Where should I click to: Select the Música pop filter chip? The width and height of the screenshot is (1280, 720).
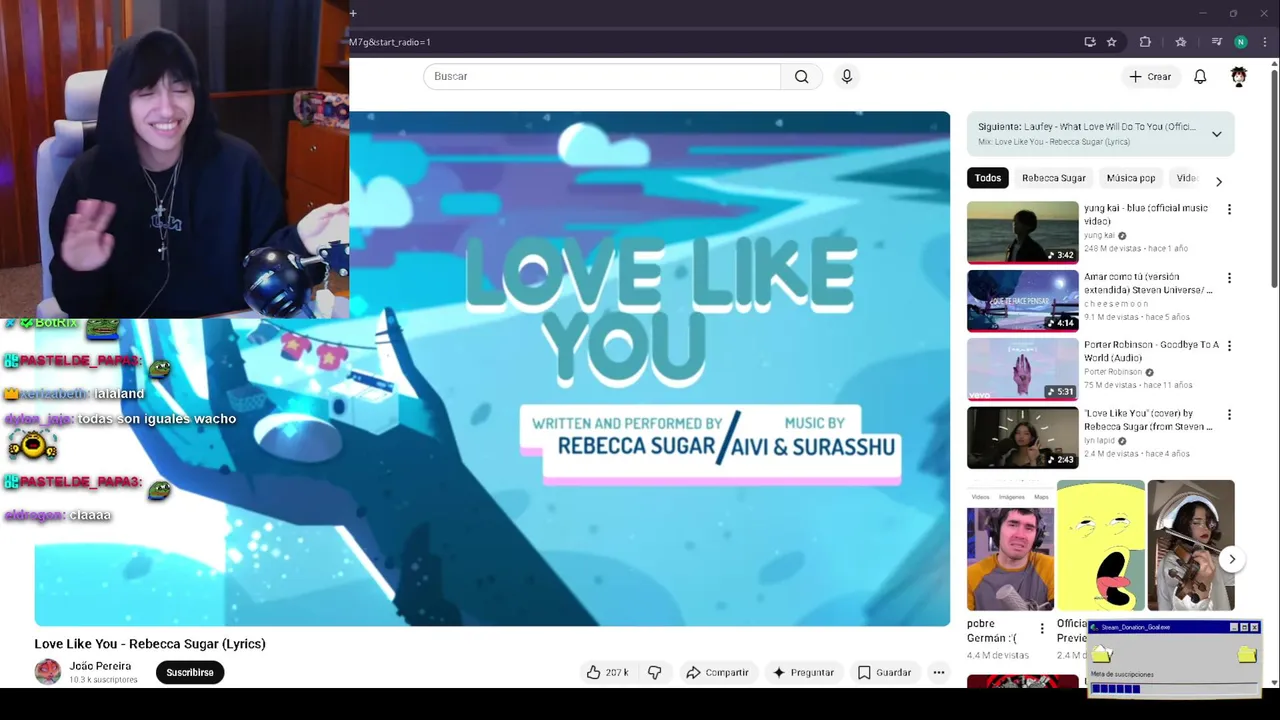coord(1131,178)
